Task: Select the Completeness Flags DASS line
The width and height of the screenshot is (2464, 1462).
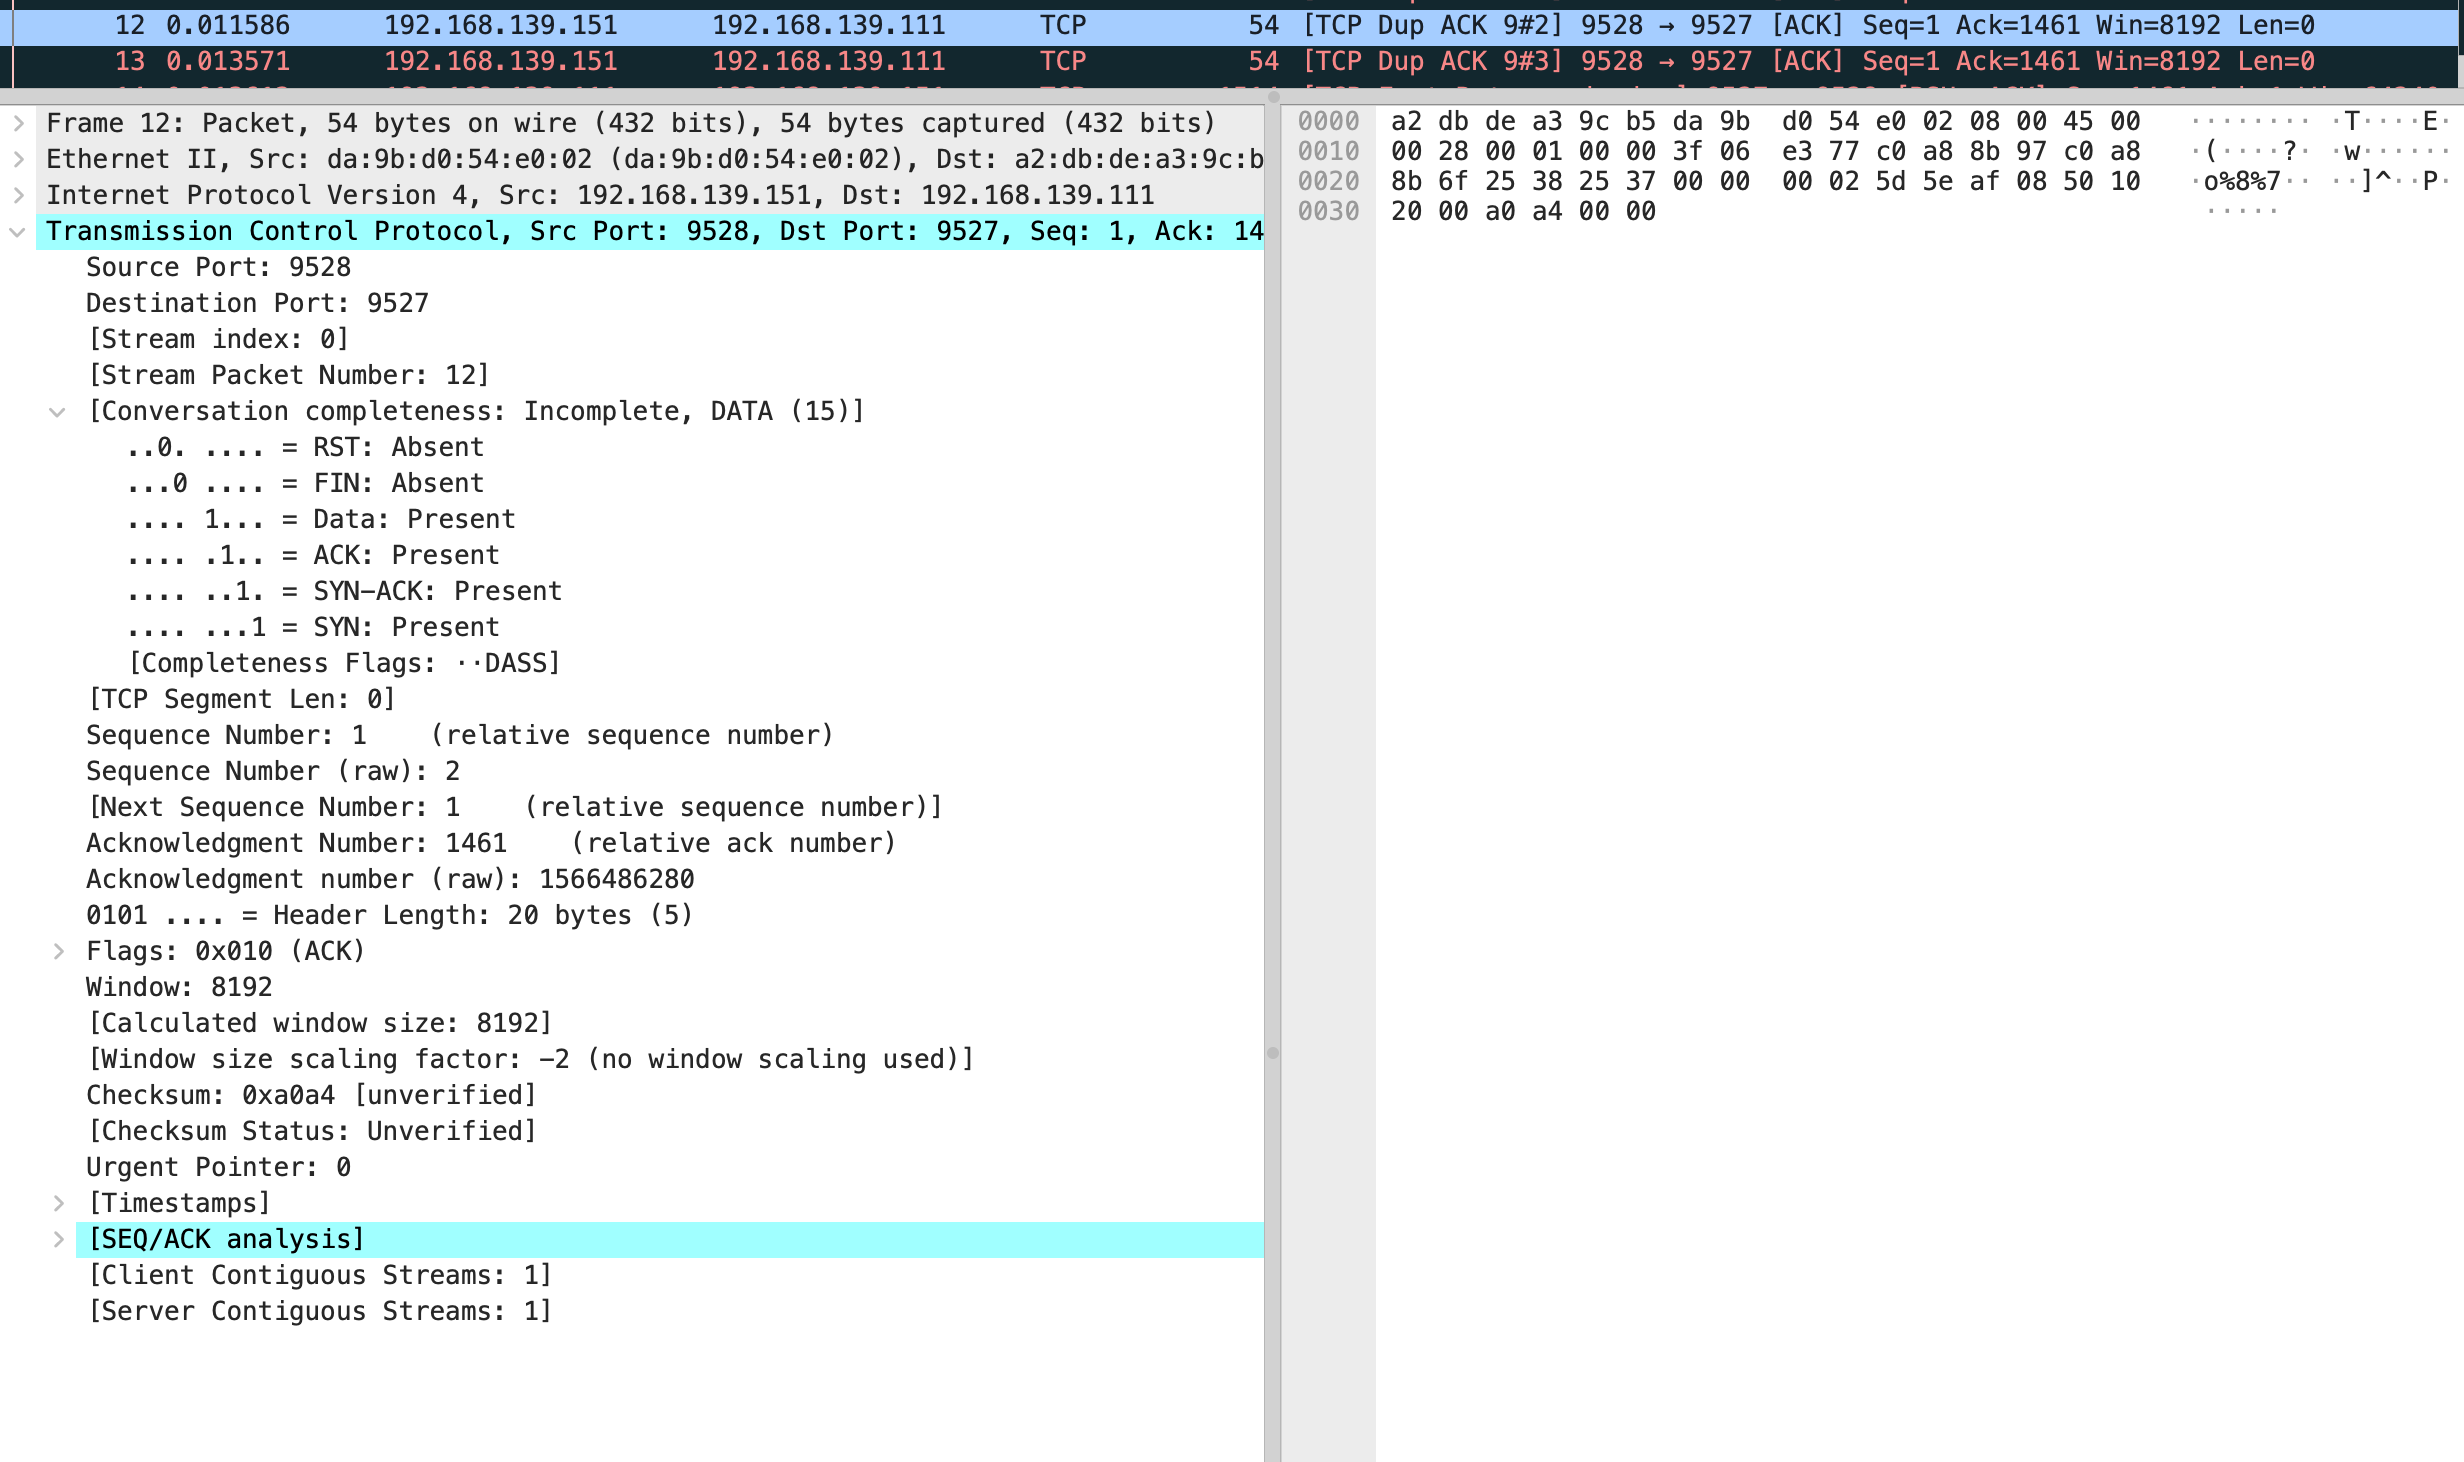Action: coord(344,663)
